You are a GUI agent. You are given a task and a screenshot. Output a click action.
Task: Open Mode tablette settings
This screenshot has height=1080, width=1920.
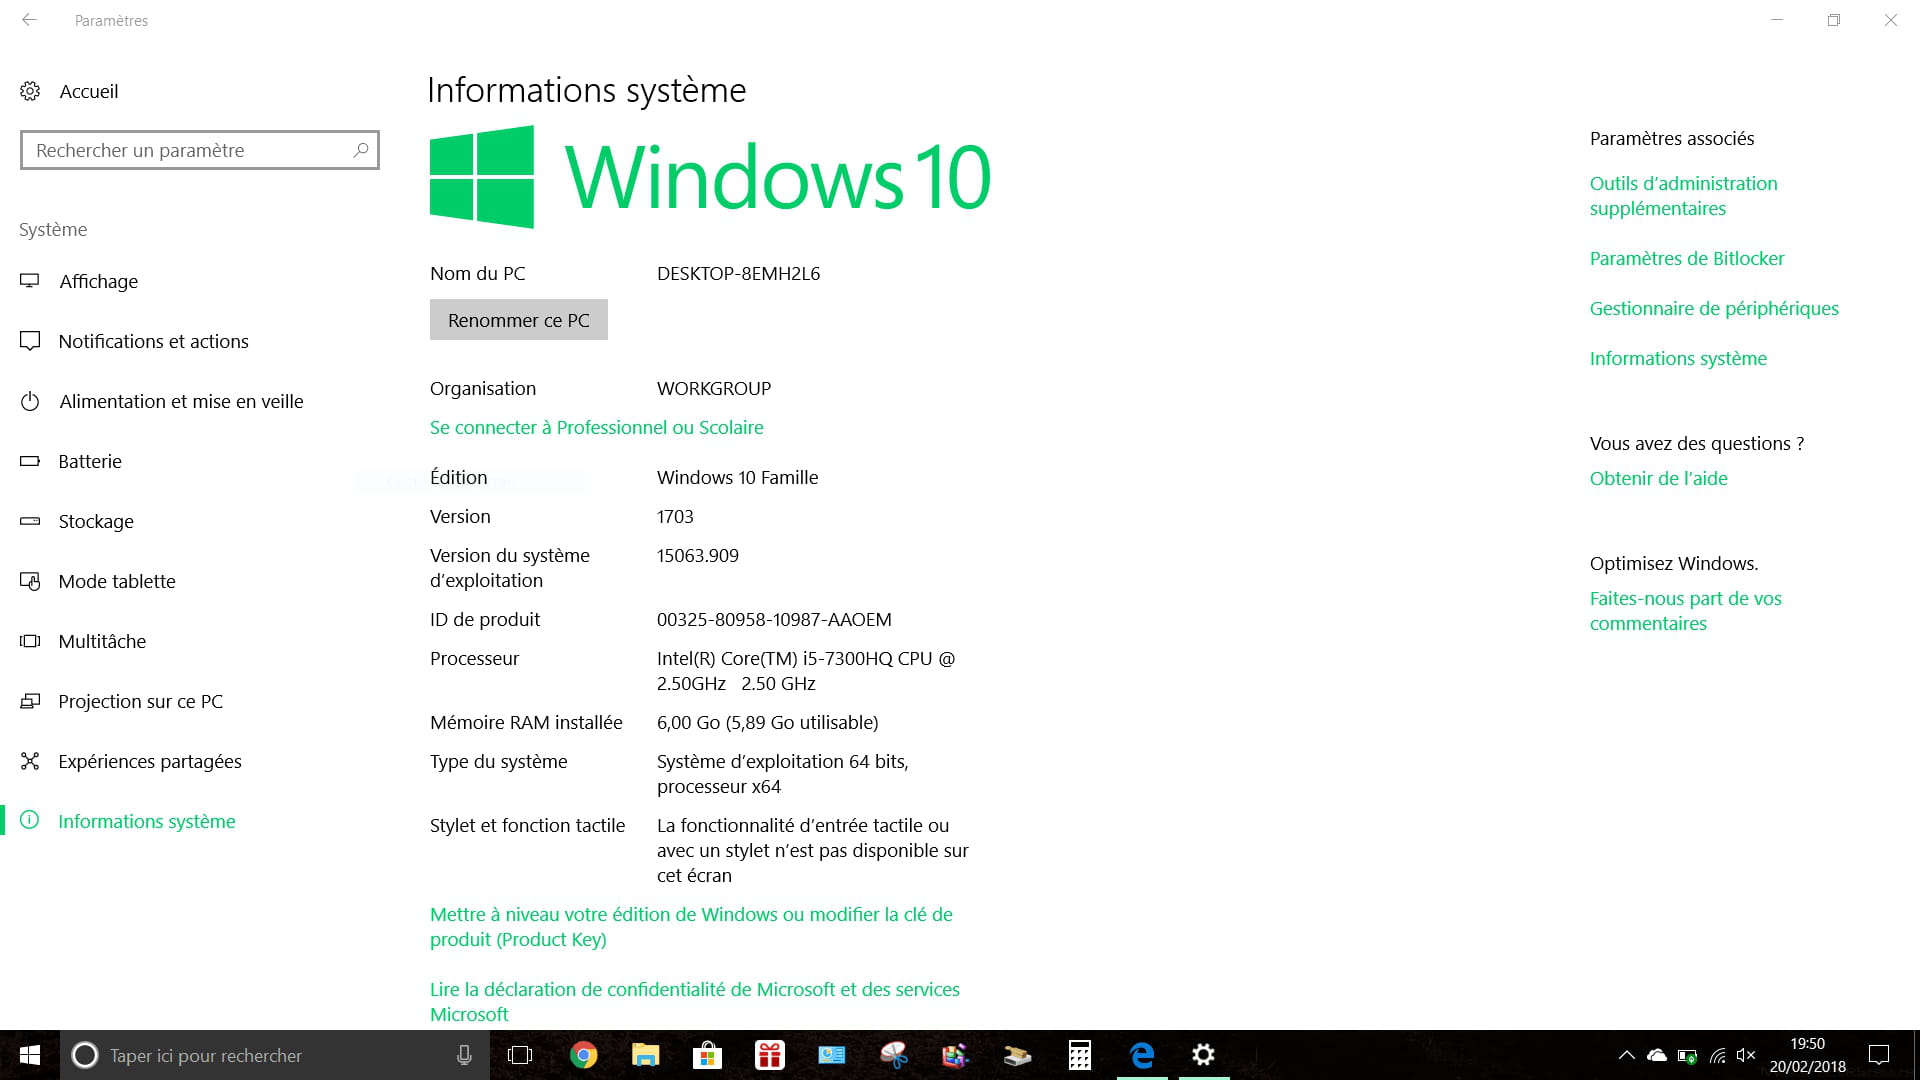click(x=117, y=581)
